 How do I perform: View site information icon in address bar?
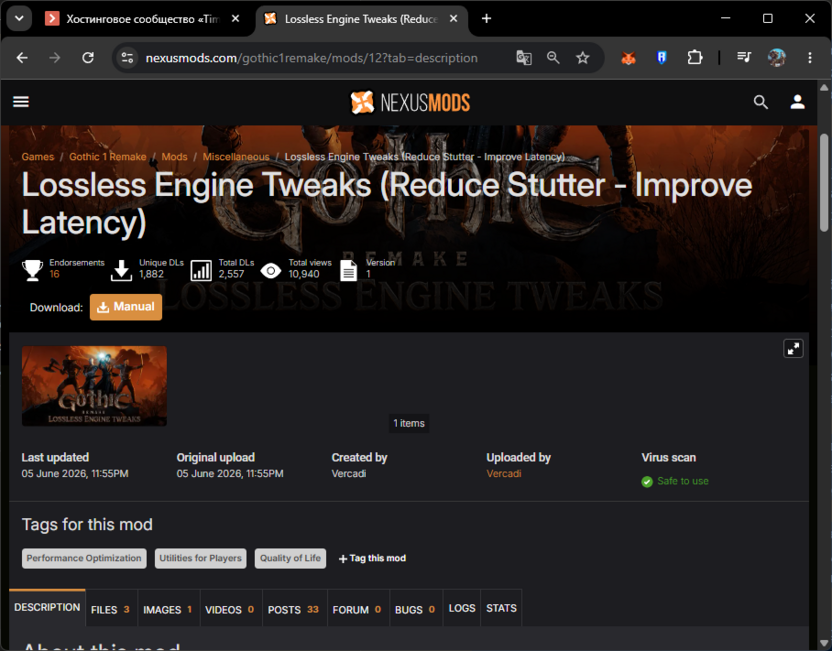(127, 58)
